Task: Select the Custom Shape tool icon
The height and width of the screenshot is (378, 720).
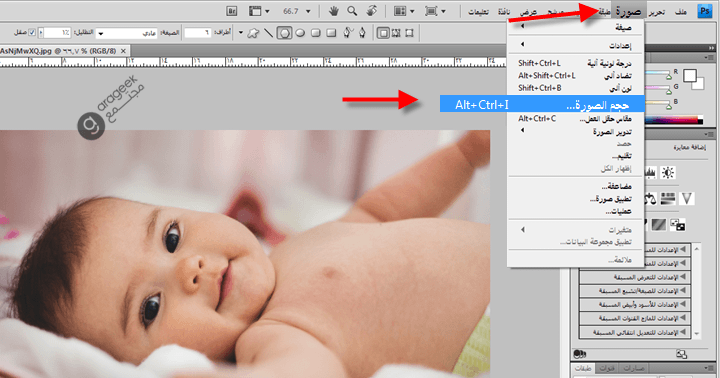Action: tap(253, 33)
